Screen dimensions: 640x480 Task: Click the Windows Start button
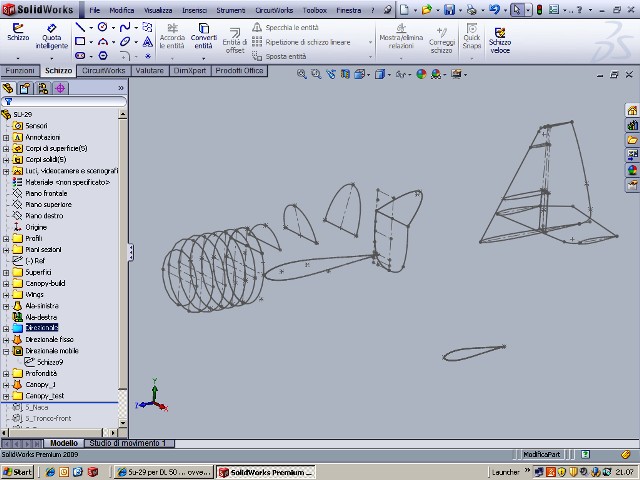point(17,472)
